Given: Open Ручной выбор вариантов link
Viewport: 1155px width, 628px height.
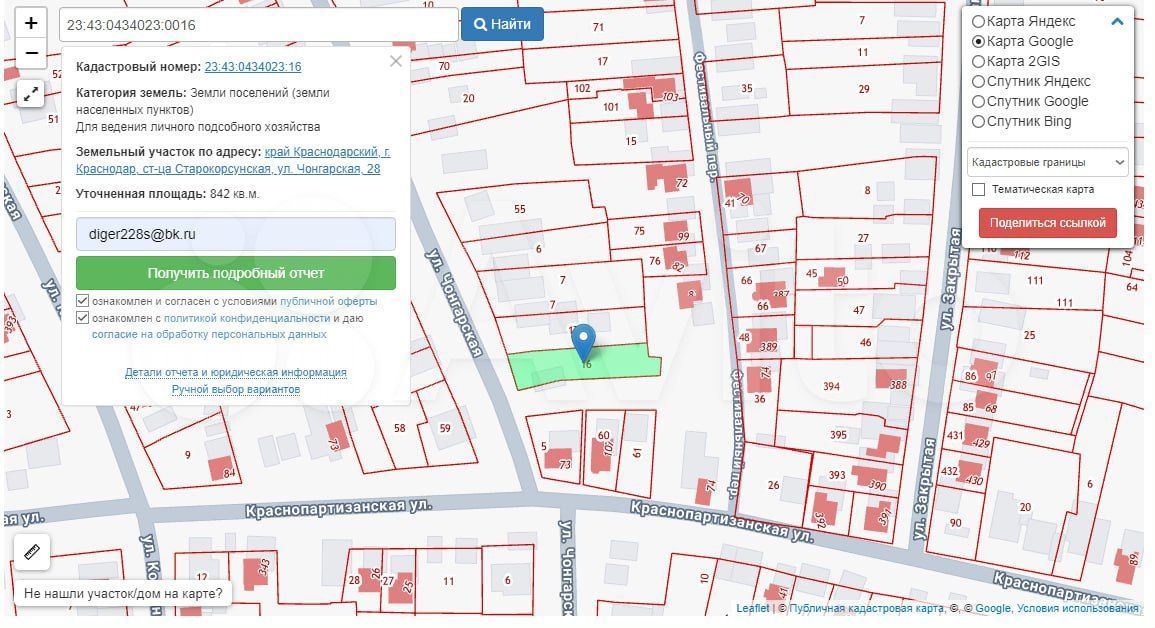Looking at the screenshot, I should [236, 389].
